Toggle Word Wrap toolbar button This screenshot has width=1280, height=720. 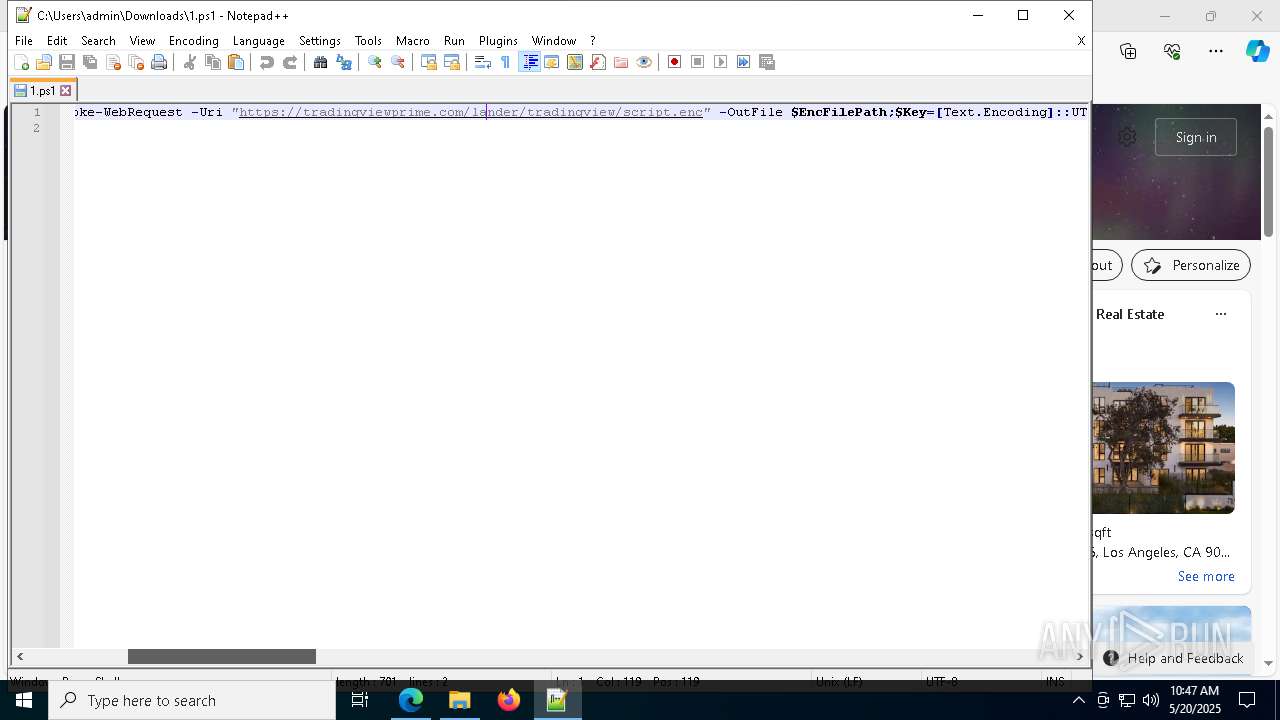[483, 62]
